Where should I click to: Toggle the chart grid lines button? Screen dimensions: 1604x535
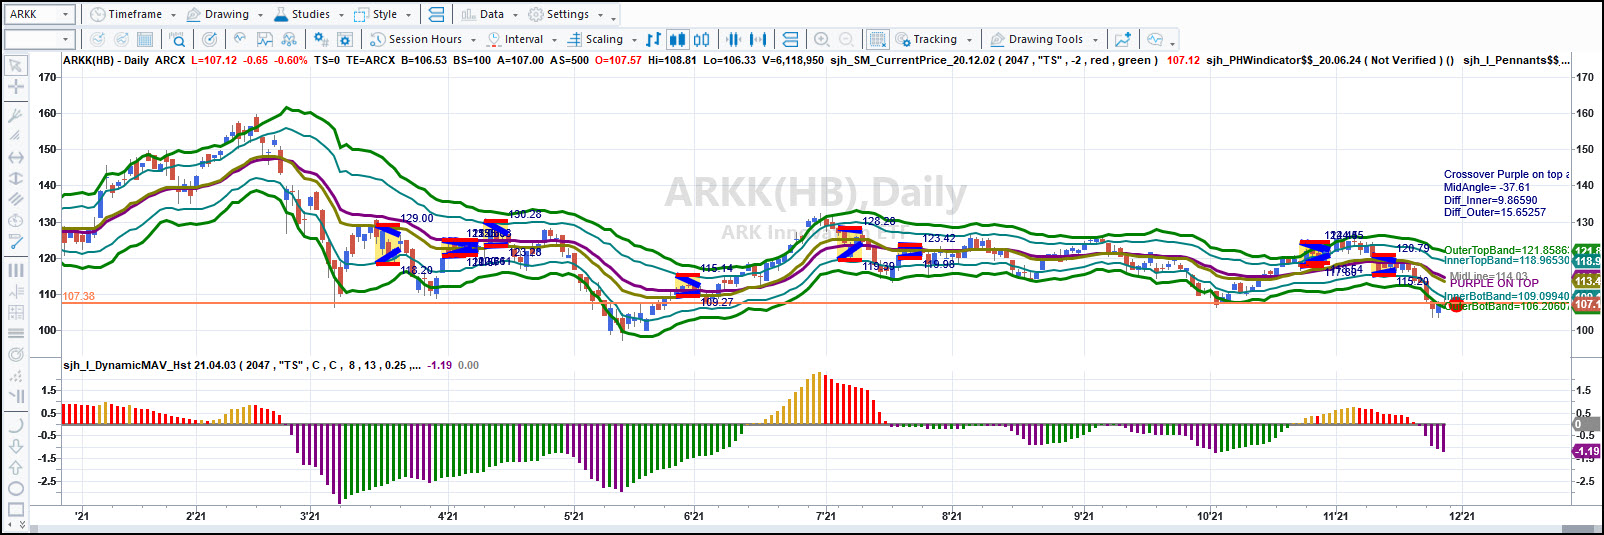[x=877, y=39]
